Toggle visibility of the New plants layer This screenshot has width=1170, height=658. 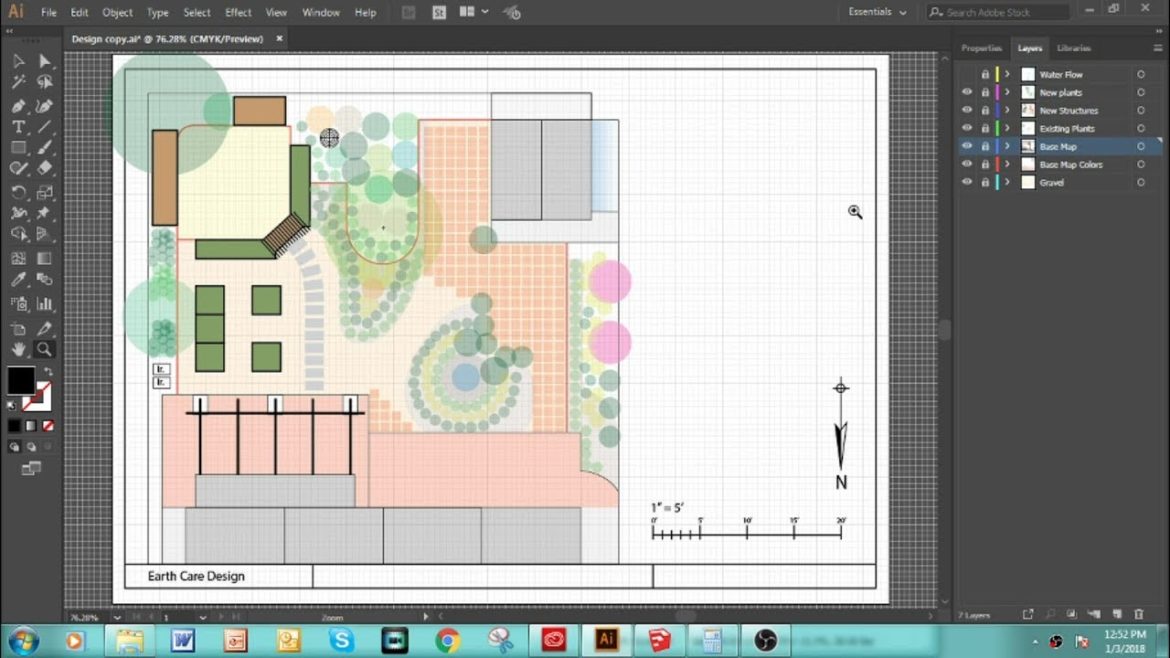(x=967, y=92)
